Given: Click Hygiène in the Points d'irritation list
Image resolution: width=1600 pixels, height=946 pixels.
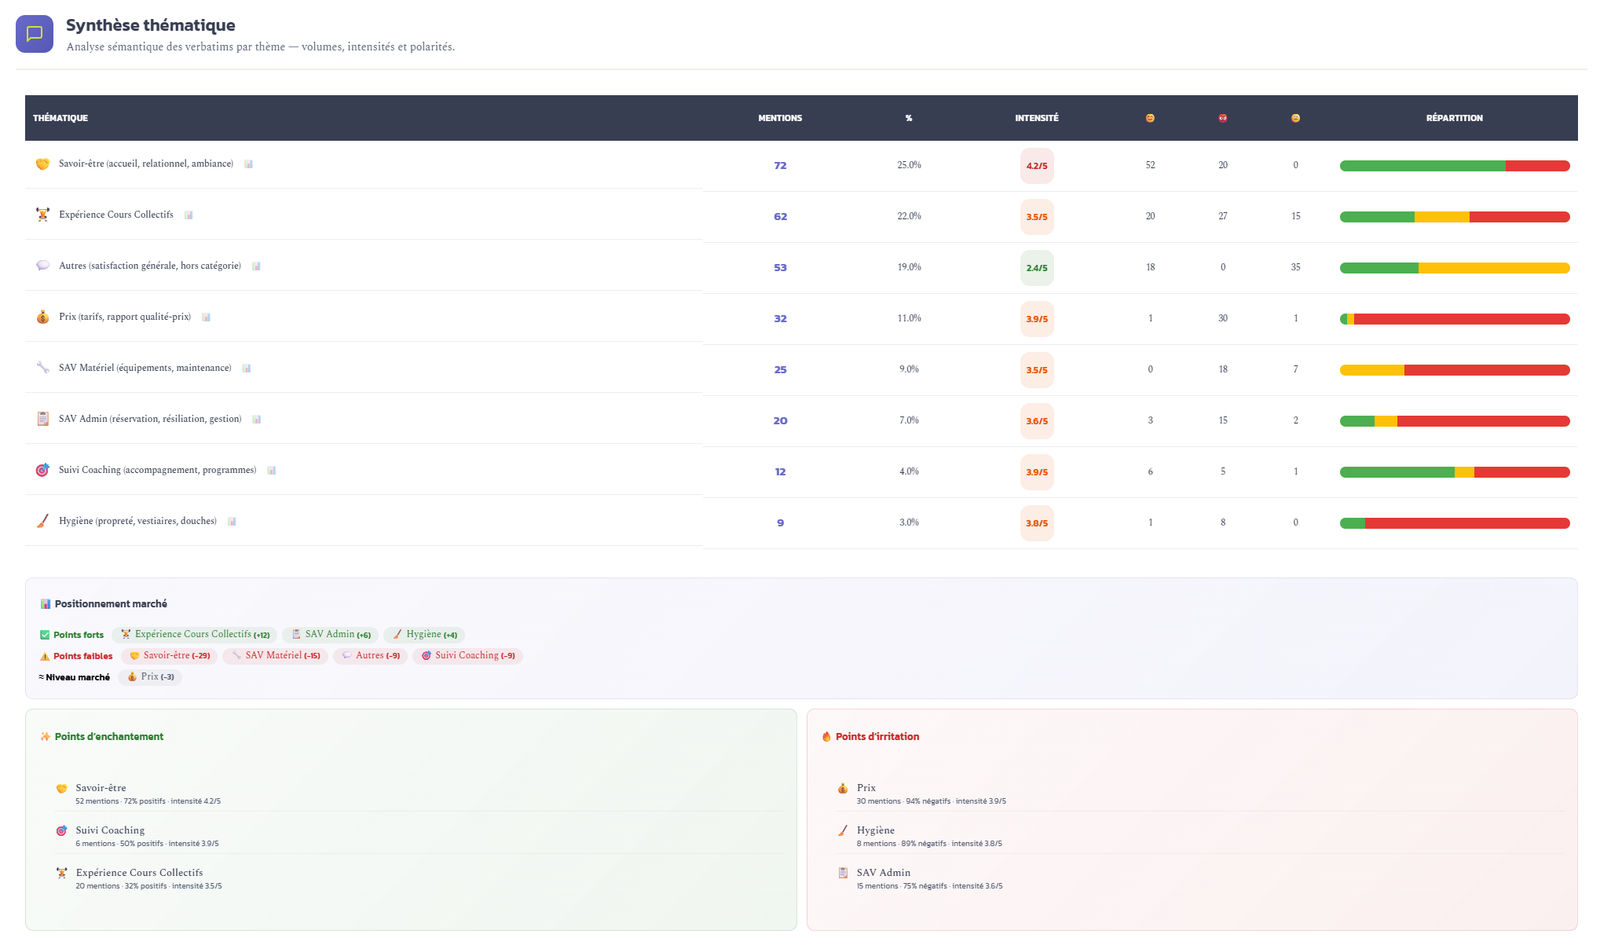Looking at the screenshot, I should click(x=875, y=830).
